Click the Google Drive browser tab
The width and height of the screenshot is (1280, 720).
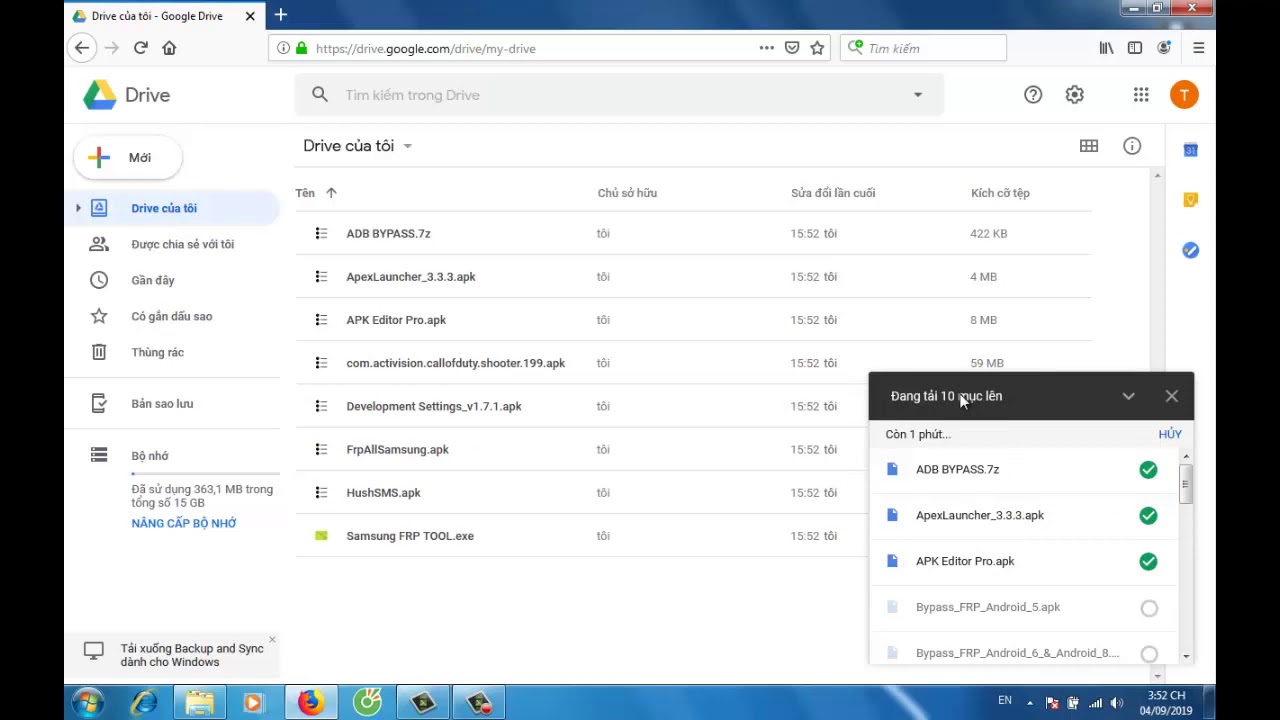pos(165,15)
